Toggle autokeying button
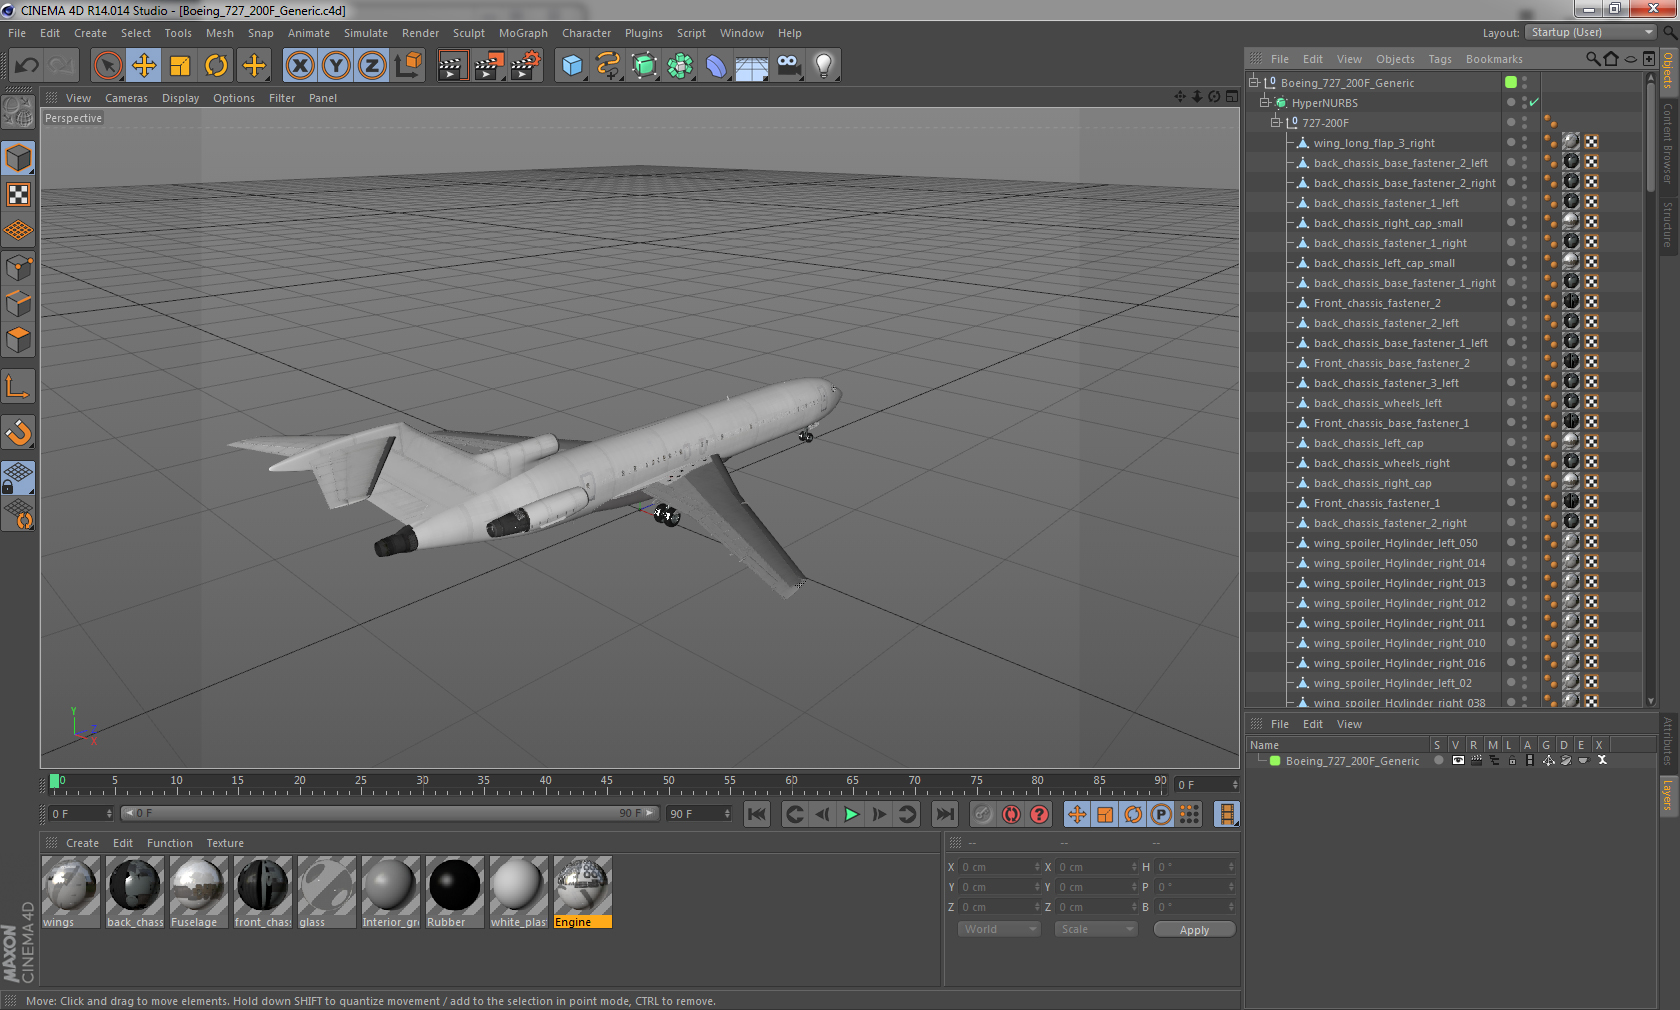 1011,814
